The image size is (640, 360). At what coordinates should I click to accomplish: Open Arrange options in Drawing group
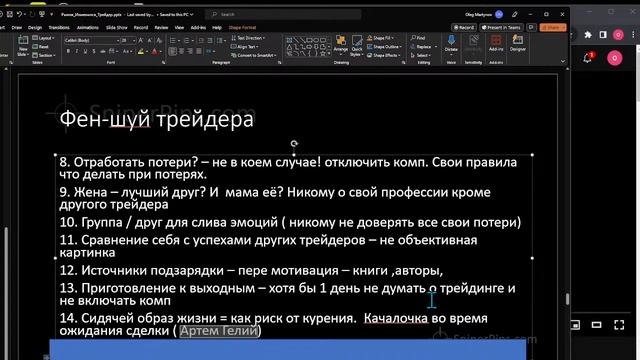340,45
